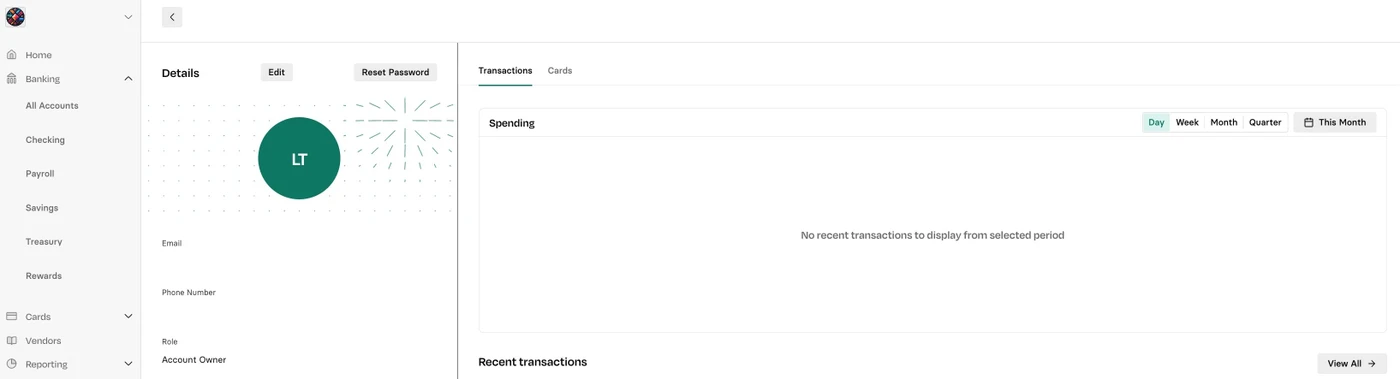
Task: Open the Treasury account
Action: [44, 242]
